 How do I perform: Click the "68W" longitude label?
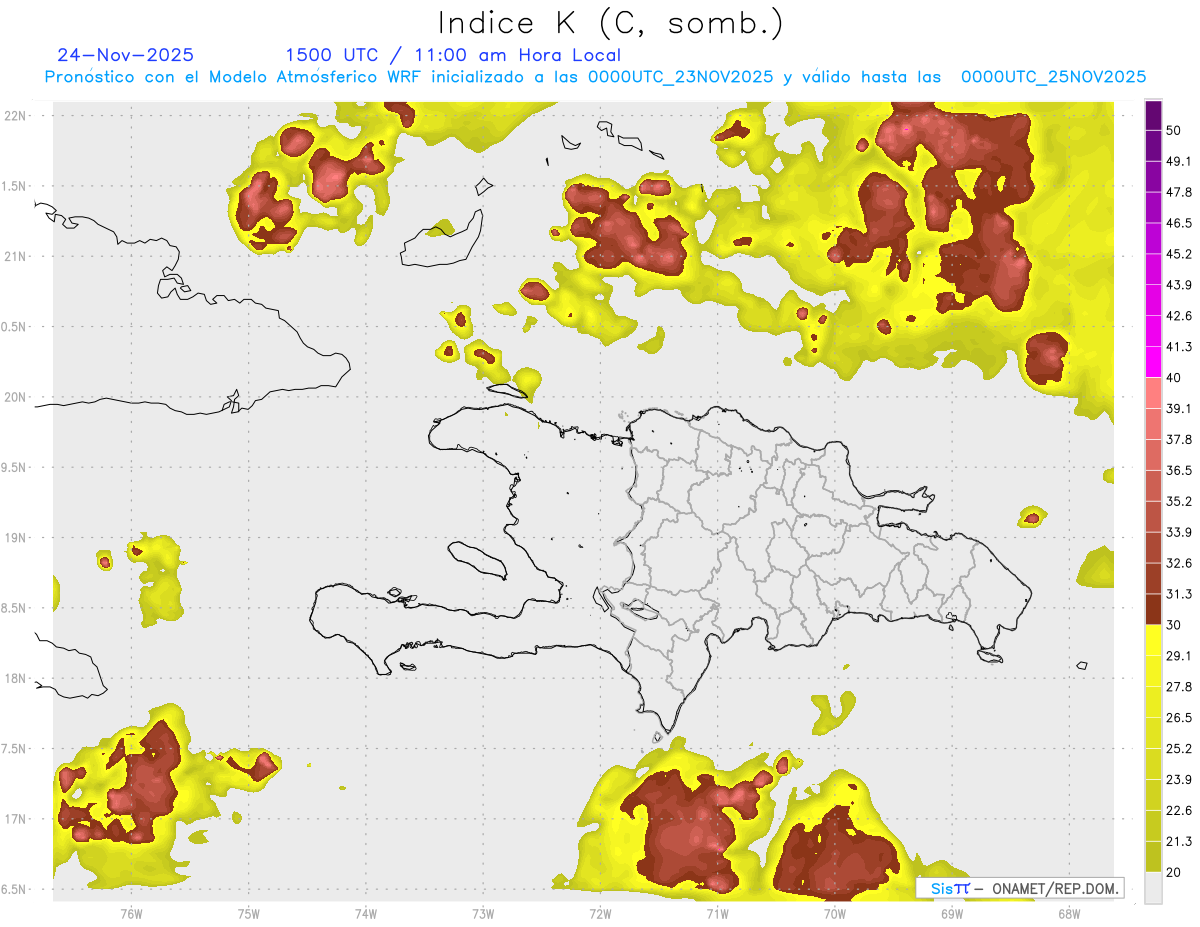tap(1069, 914)
